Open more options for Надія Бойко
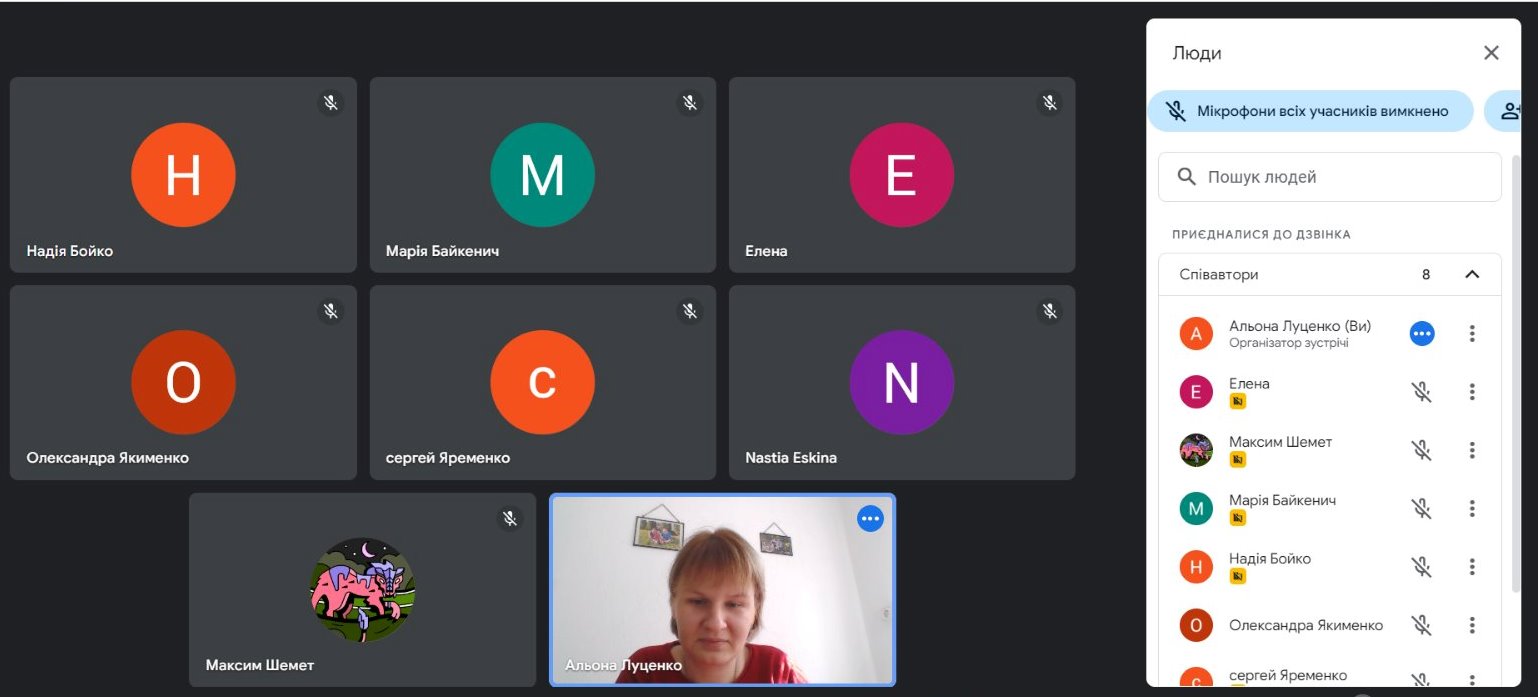This screenshot has height=697, width=1538. (1472, 567)
